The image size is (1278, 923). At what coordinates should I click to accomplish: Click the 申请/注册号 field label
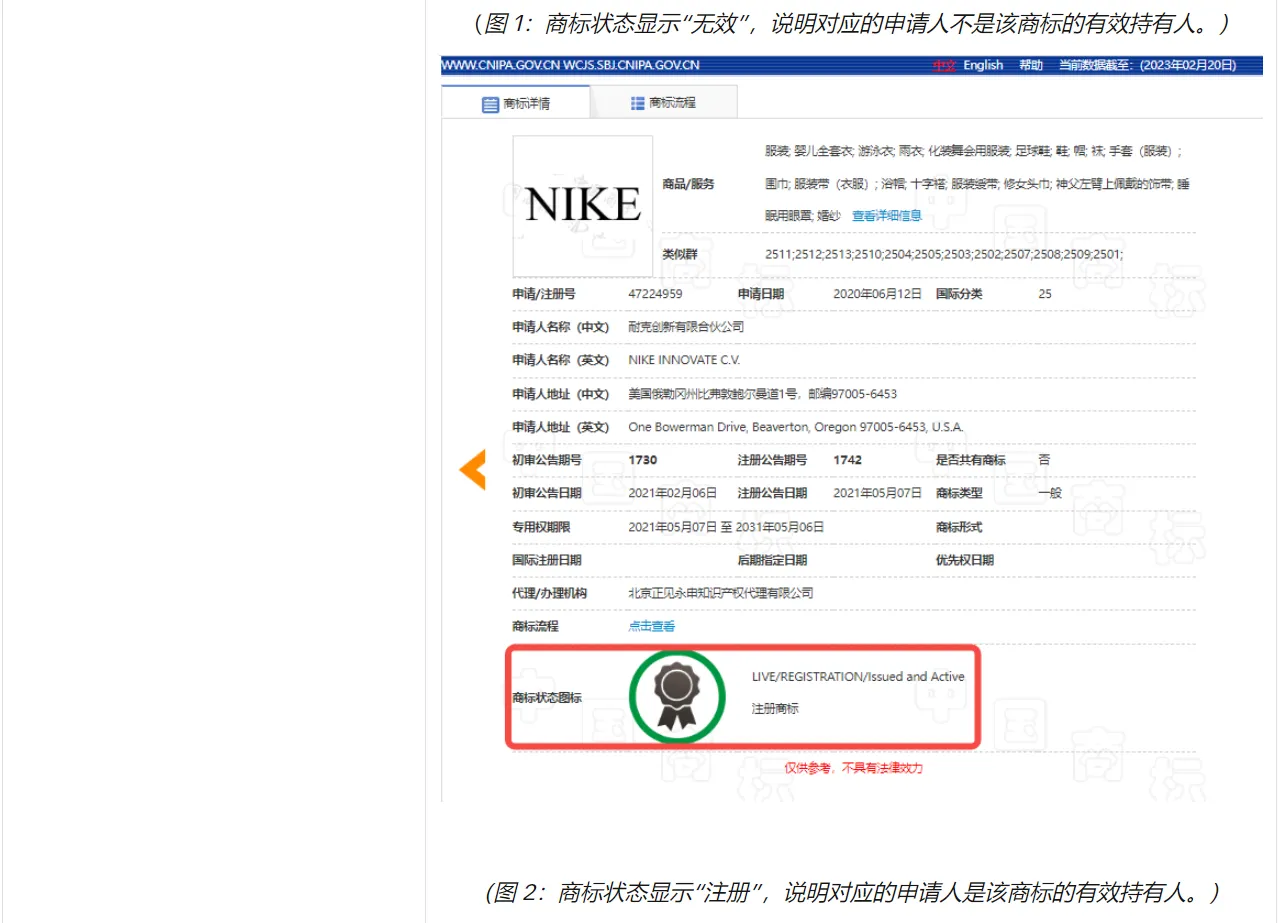pyautogui.click(x=543, y=294)
